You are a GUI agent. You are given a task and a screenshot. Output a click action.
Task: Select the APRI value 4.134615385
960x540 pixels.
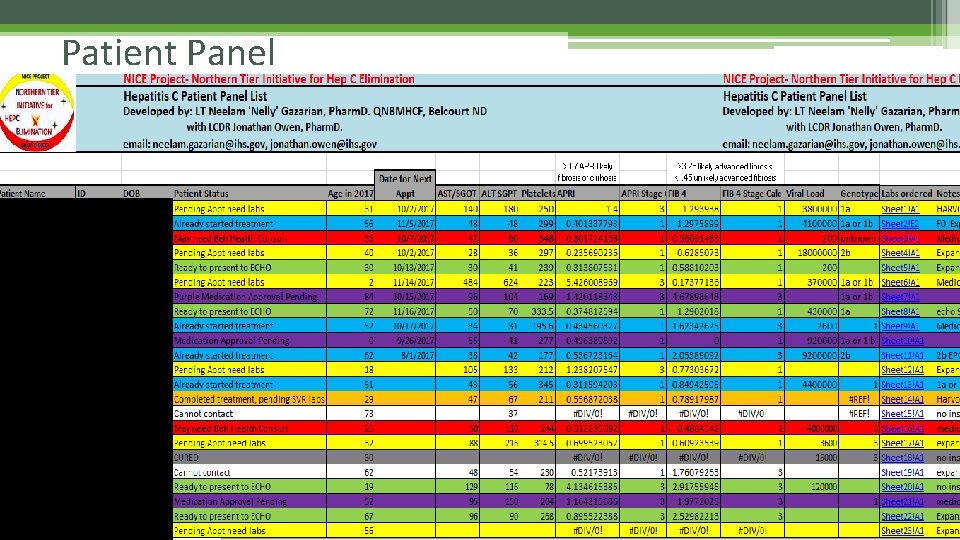[588, 487]
